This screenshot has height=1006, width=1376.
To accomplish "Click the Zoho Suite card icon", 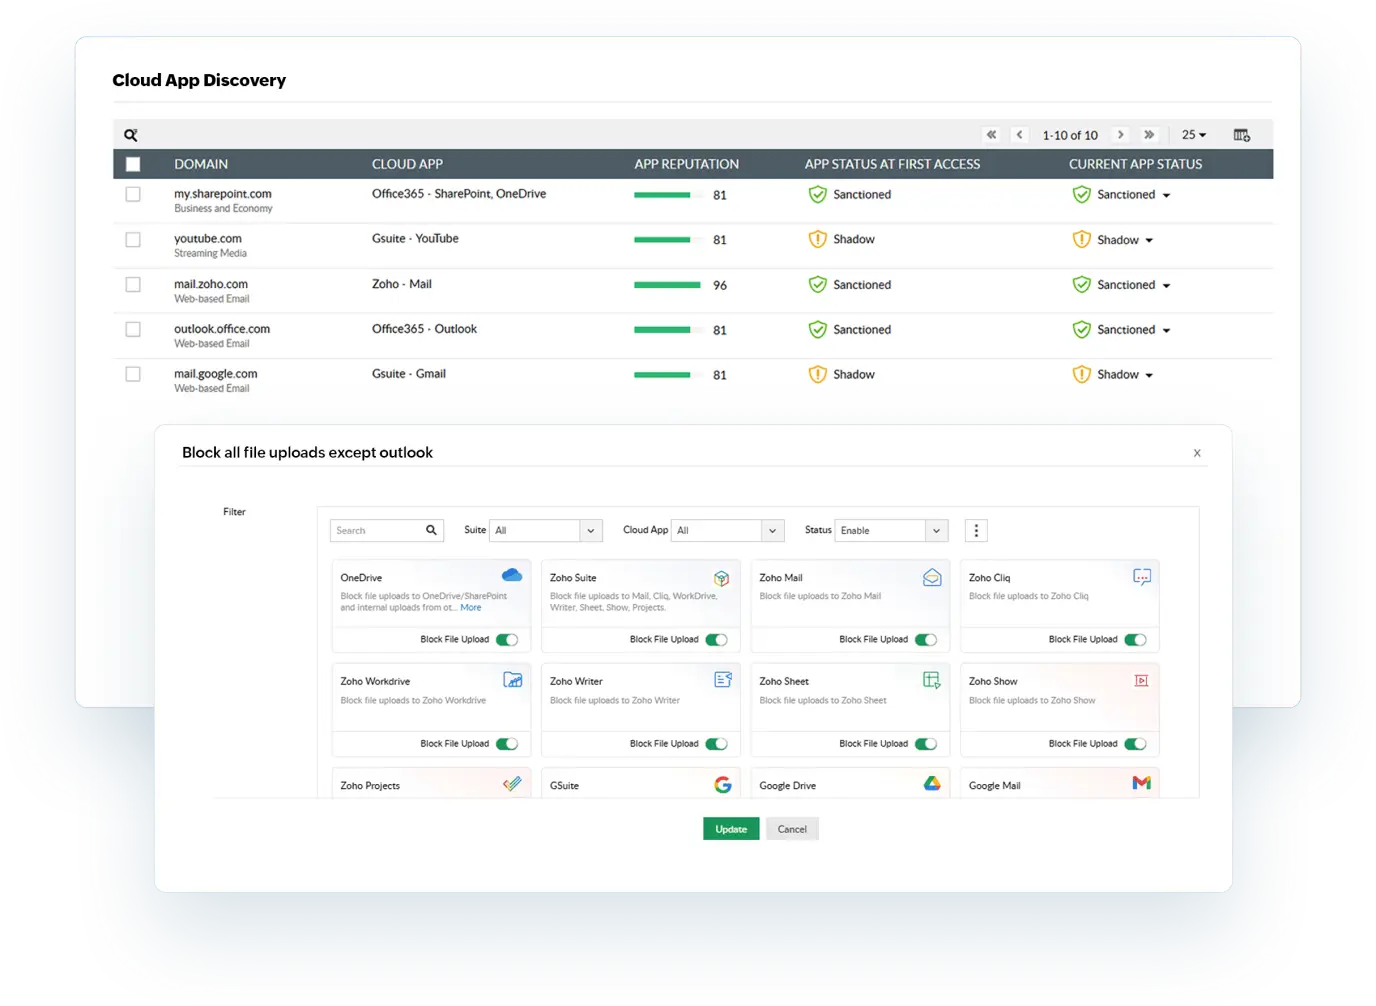I will point(721,578).
